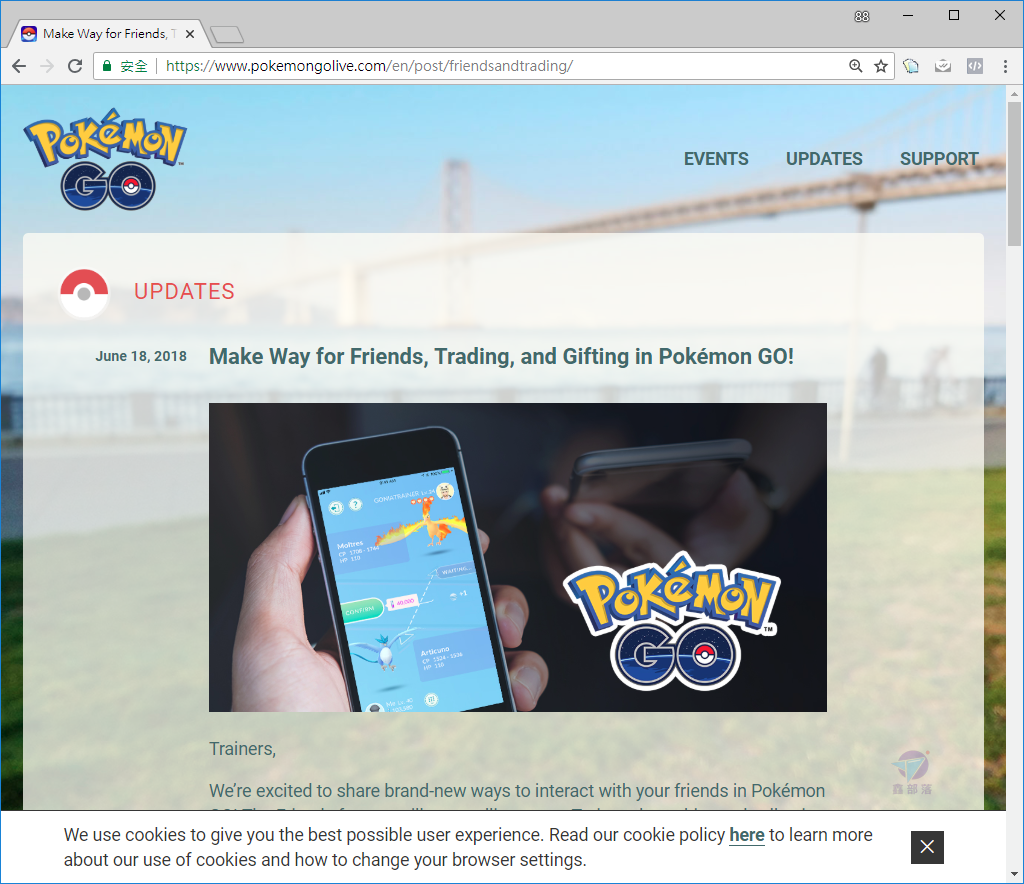Click the 'Trainers,' greeting text
Image resolution: width=1024 pixels, height=884 pixels.
tap(242, 749)
